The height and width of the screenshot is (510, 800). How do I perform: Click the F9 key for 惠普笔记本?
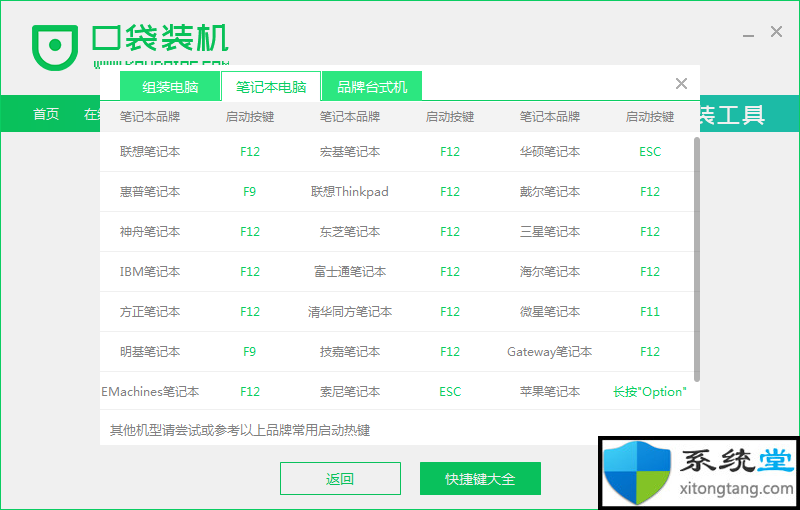249,192
